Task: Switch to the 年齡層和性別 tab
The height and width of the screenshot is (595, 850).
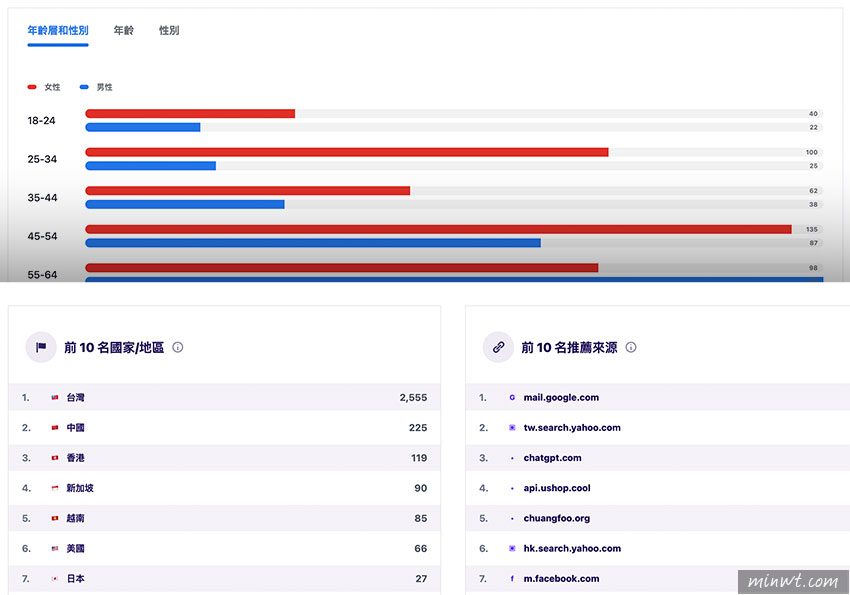Action: tap(58, 30)
